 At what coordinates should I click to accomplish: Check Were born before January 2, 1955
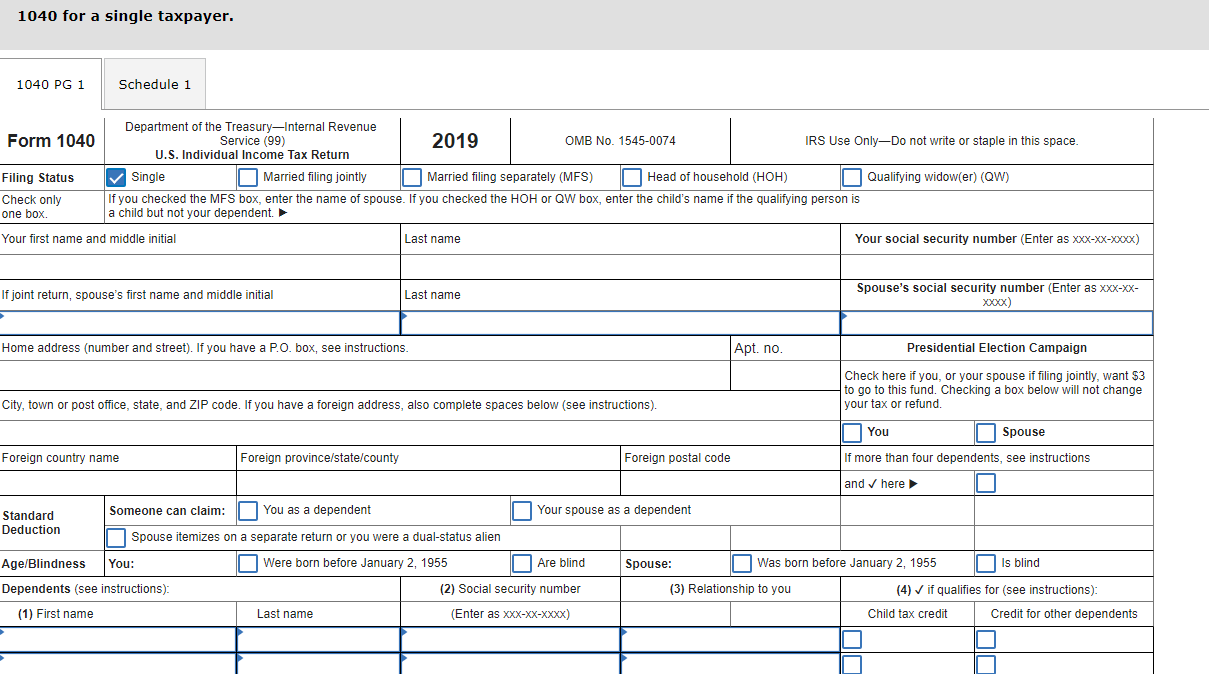pos(248,563)
